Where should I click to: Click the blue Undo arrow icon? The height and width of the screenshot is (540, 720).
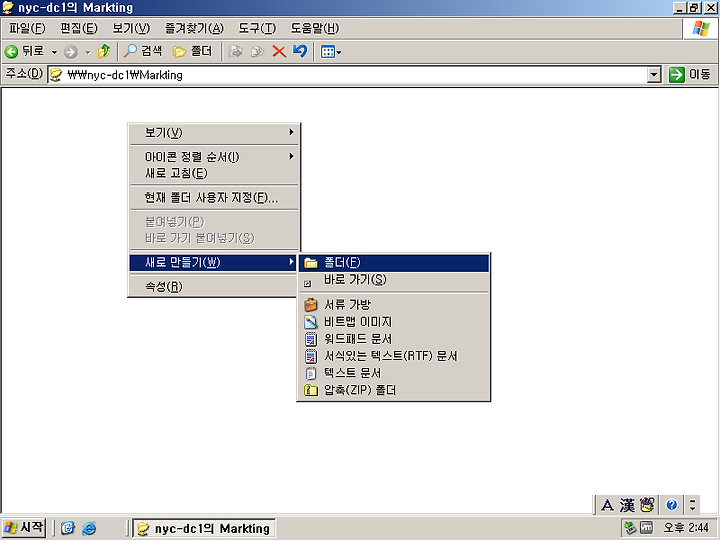300,51
